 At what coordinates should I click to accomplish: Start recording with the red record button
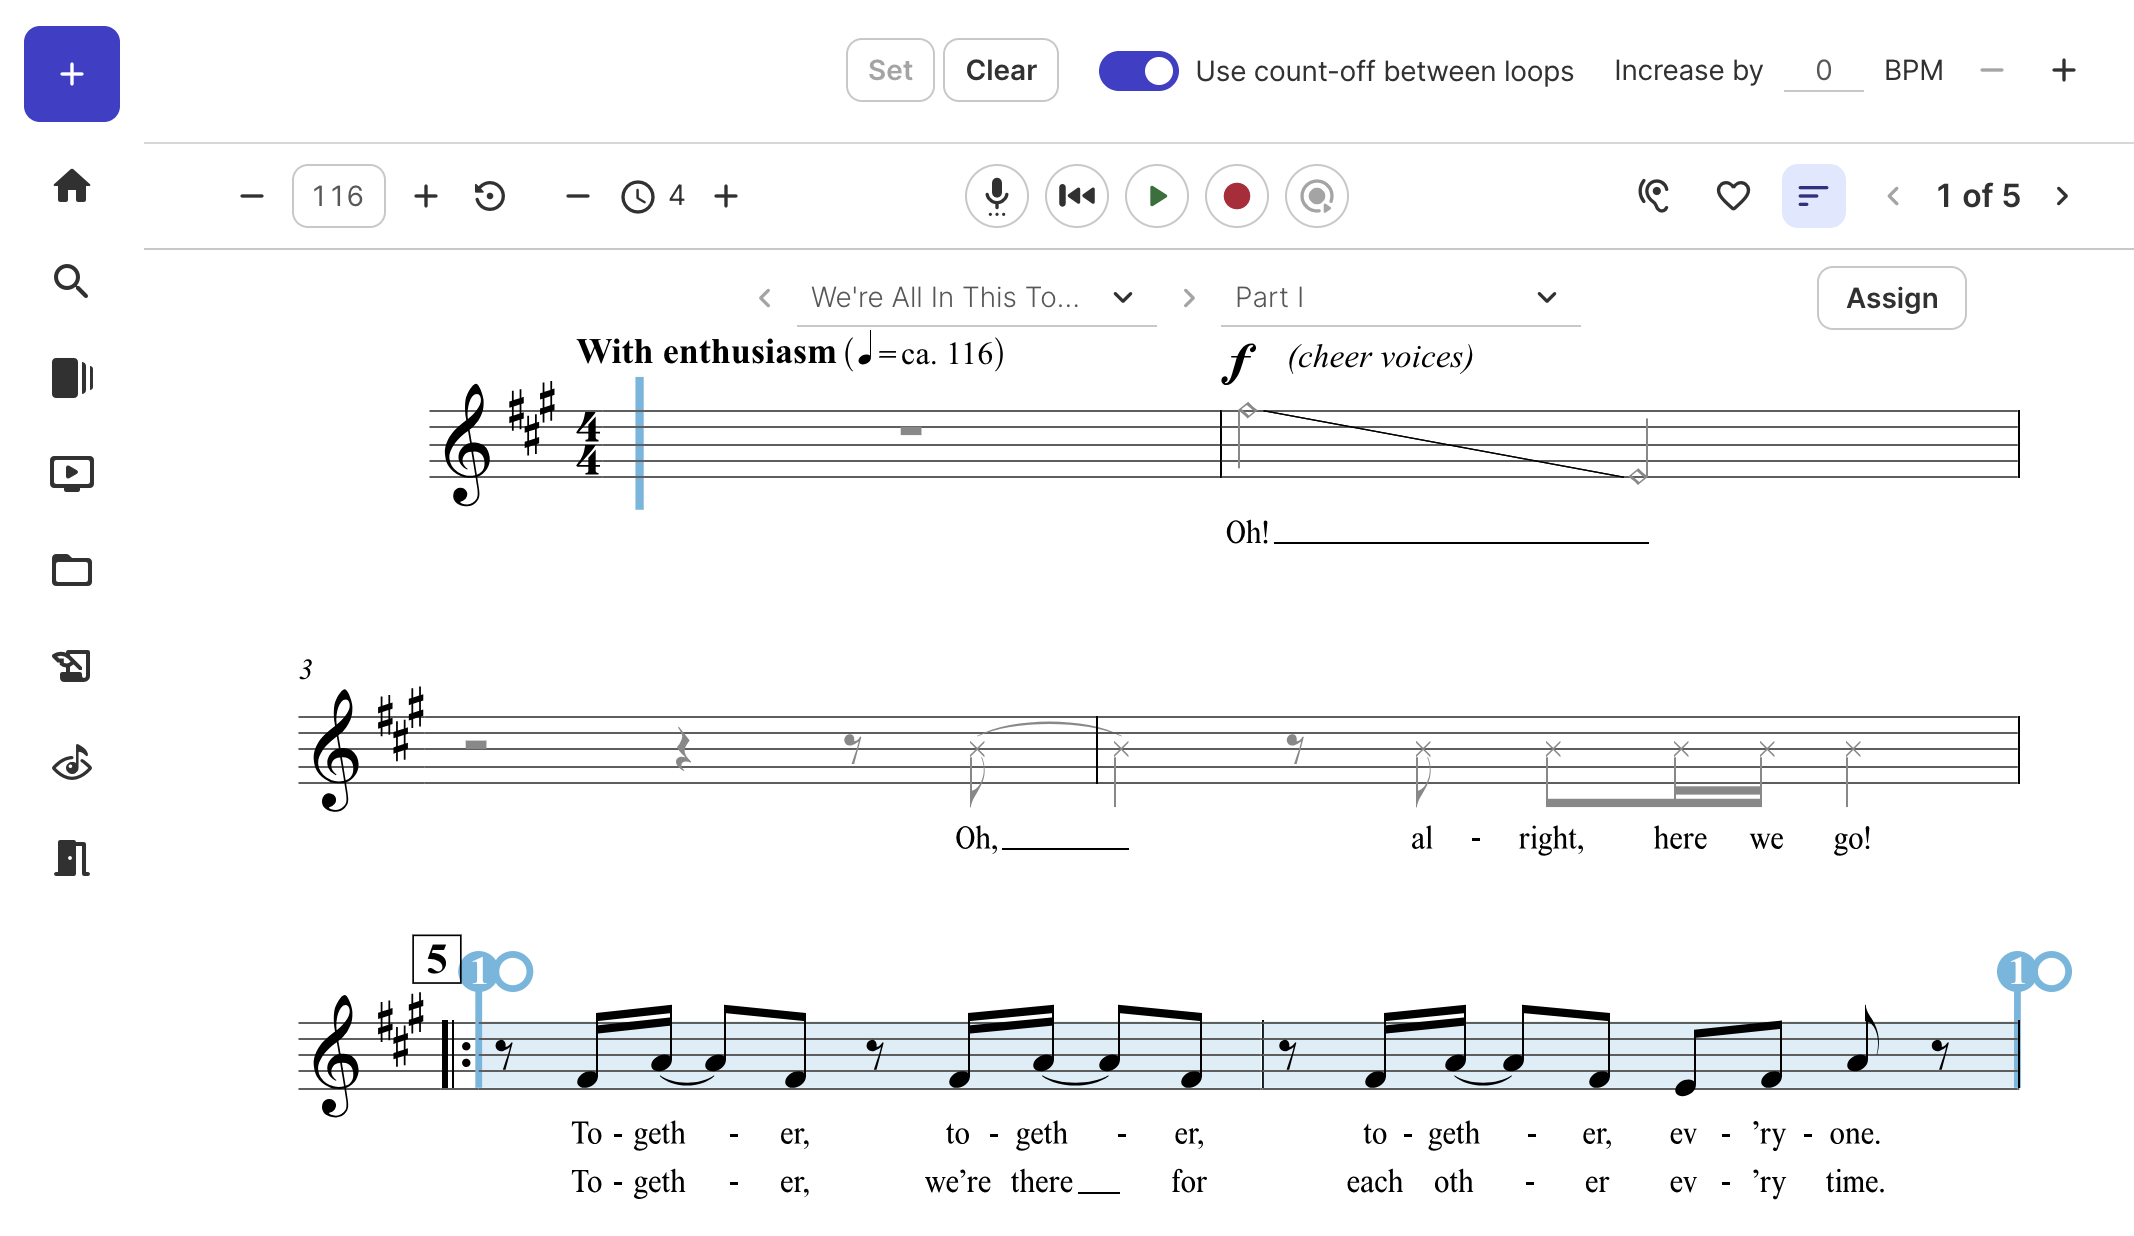1236,196
